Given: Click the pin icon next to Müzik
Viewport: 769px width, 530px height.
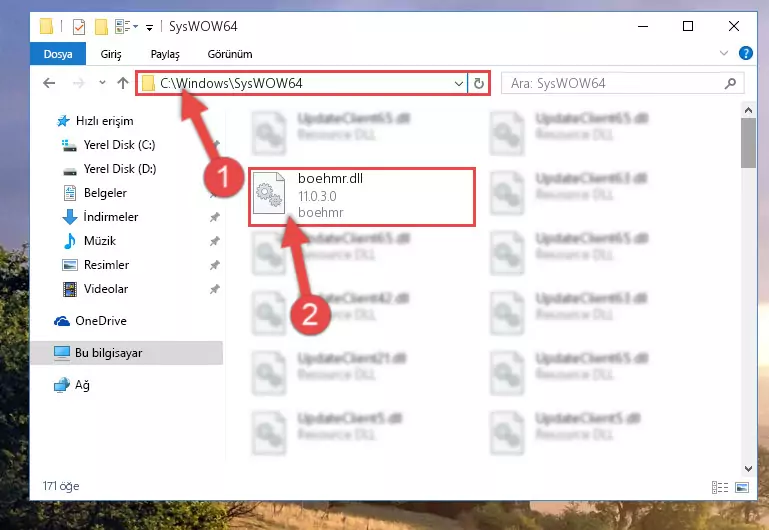Looking at the screenshot, I should click(214, 241).
